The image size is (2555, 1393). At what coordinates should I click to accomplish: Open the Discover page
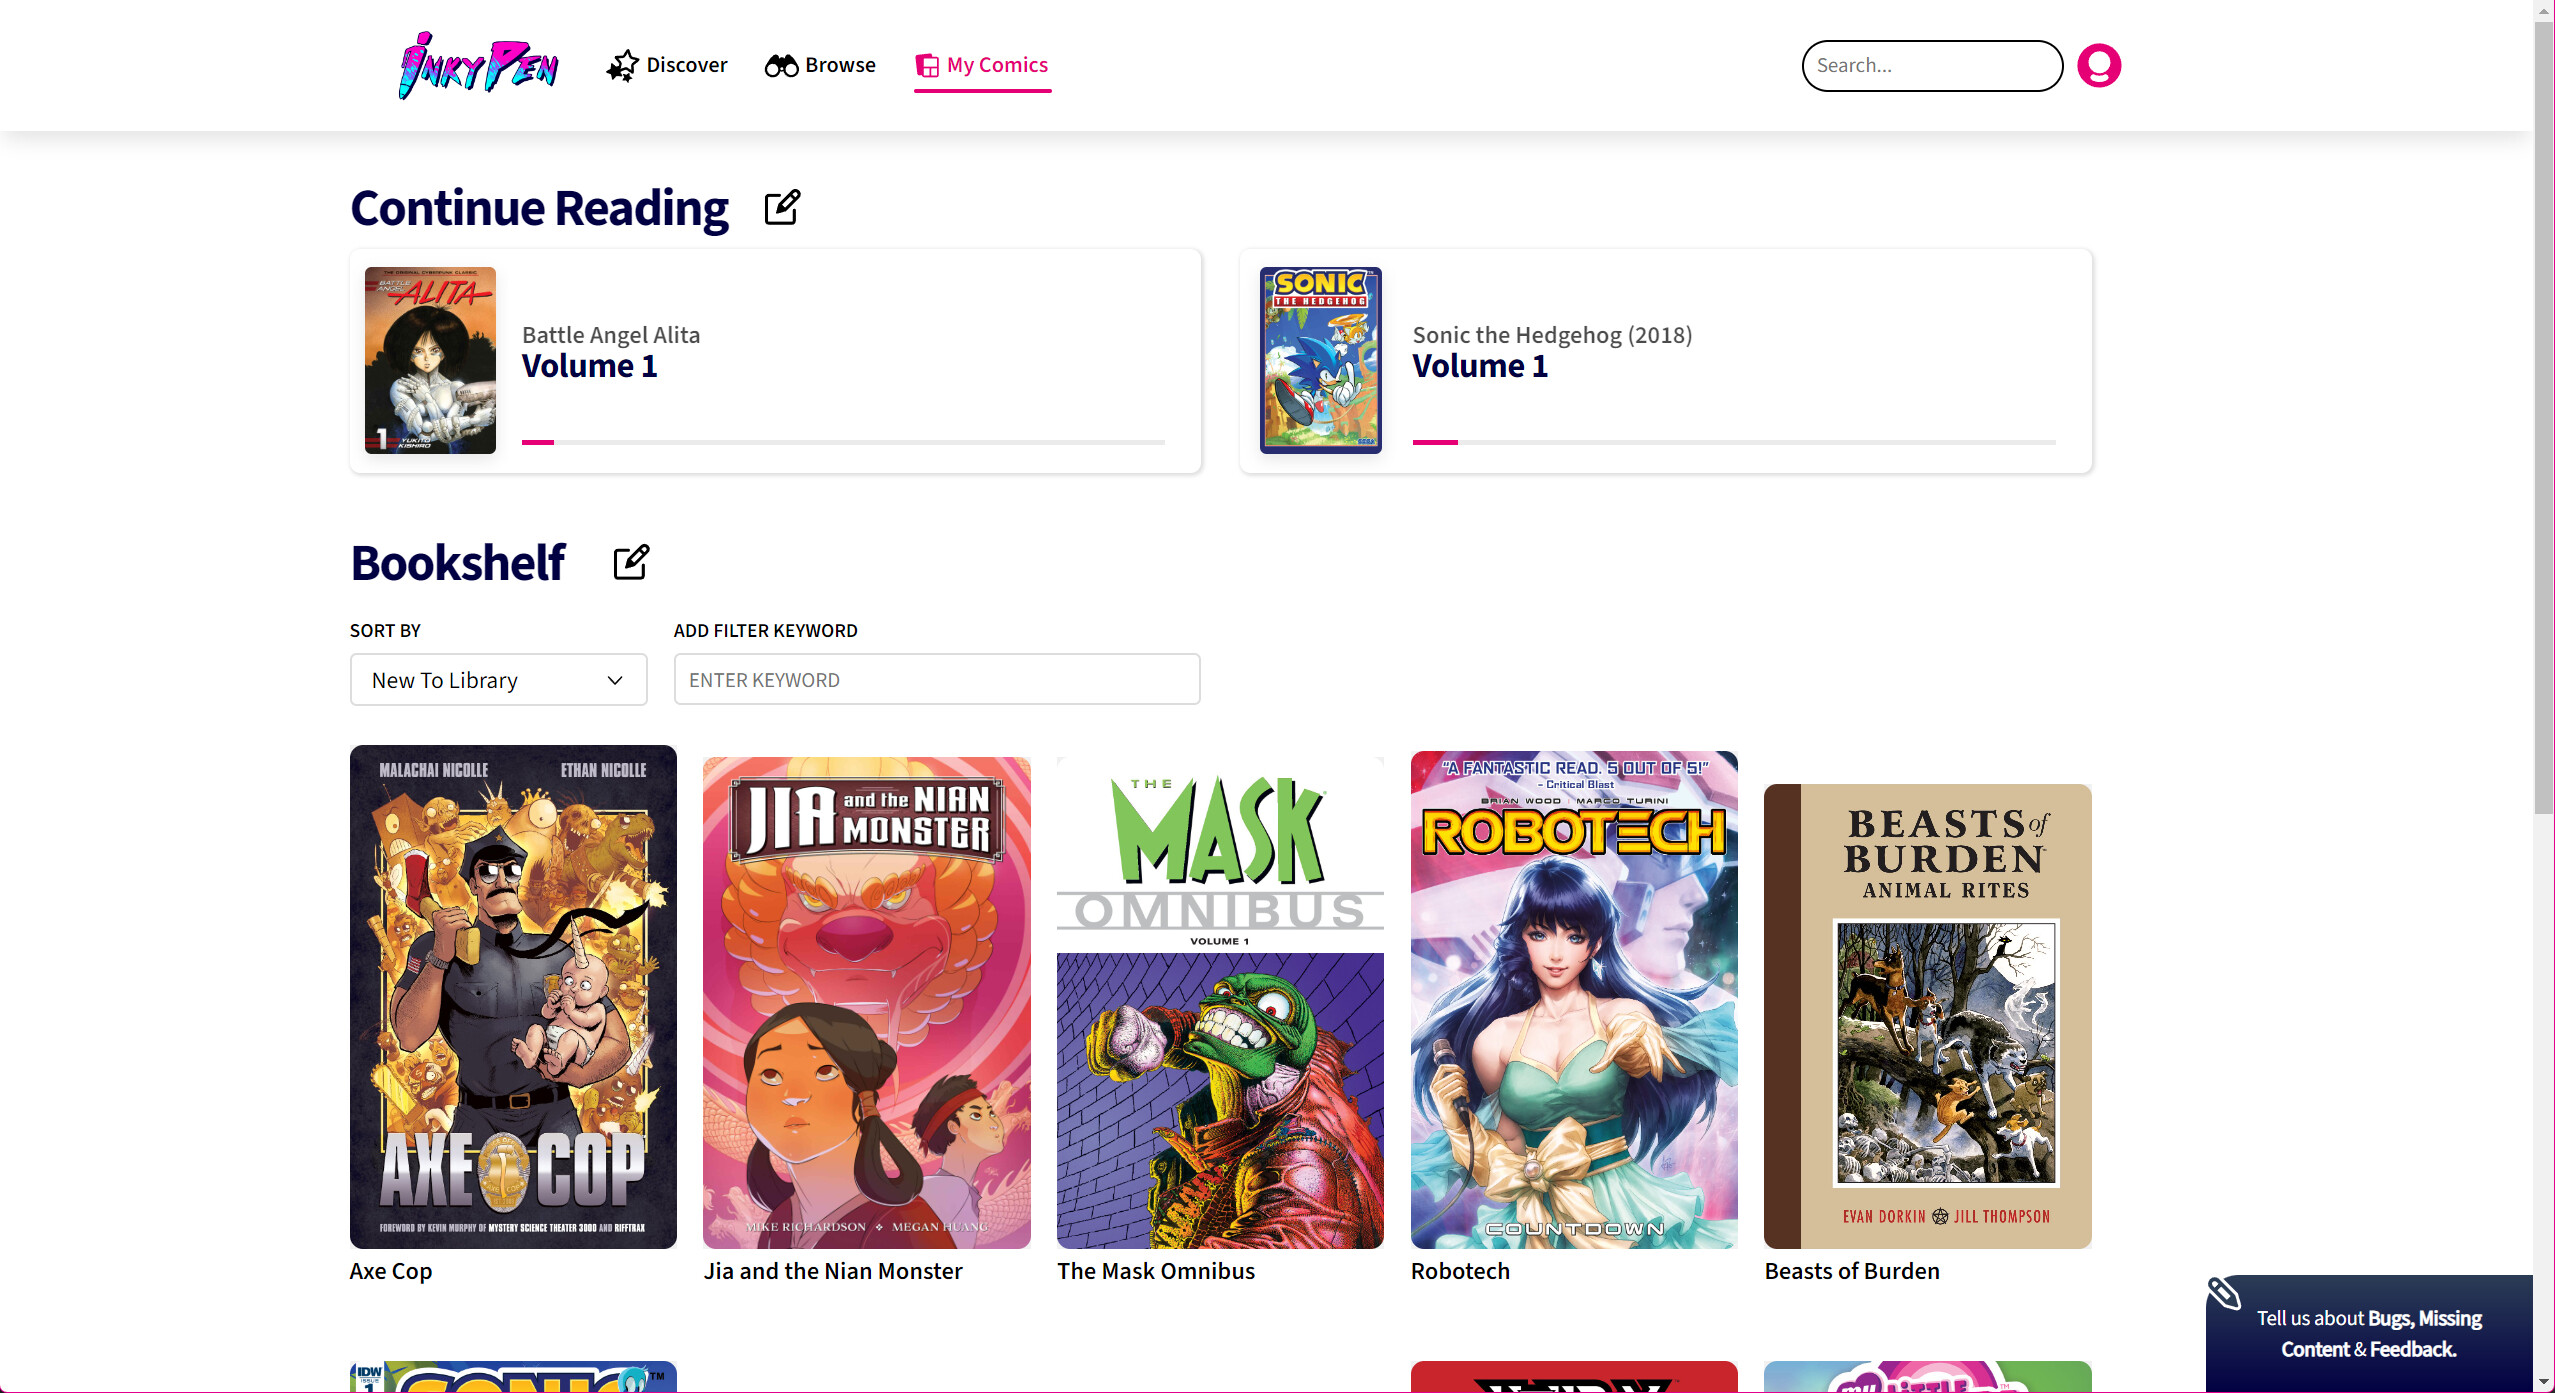point(667,66)
